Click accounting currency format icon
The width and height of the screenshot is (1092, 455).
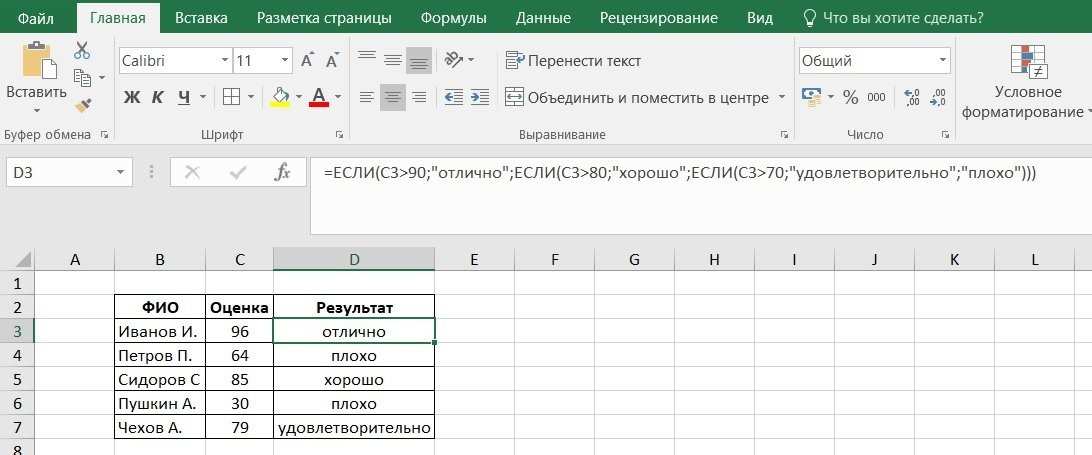(x=811, y=97)
